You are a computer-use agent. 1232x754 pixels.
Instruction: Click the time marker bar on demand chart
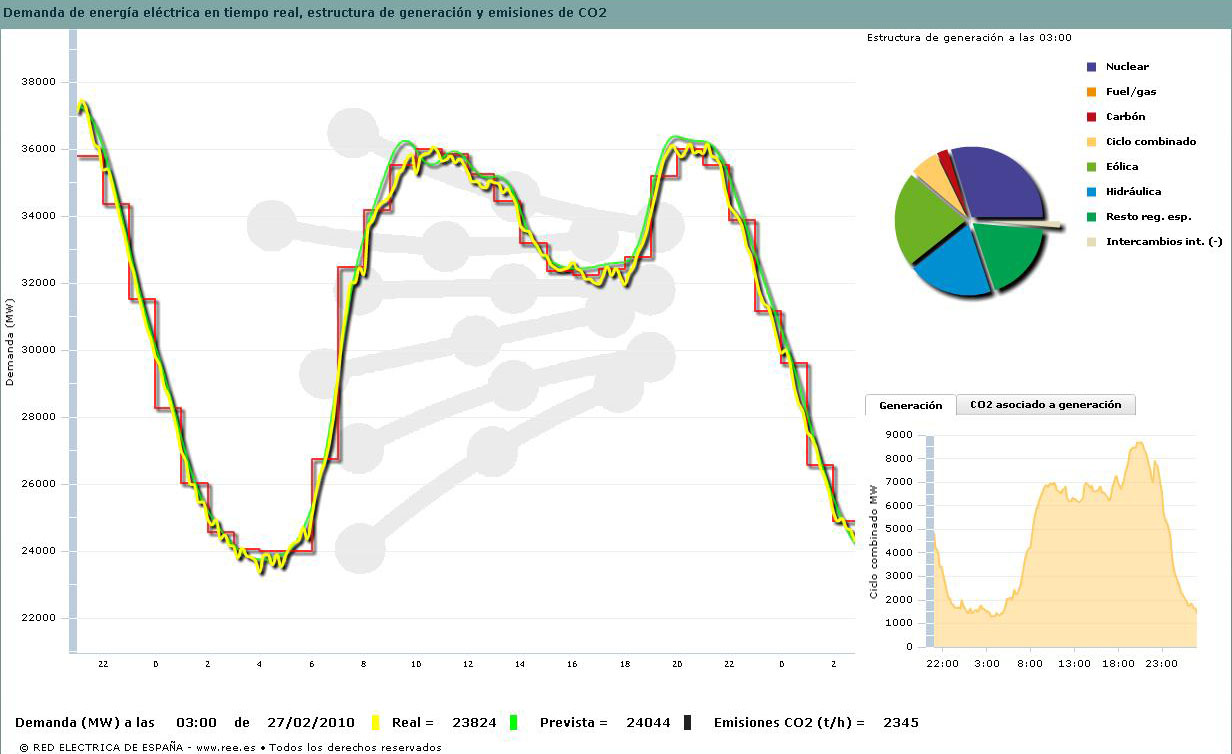(72, 340)
